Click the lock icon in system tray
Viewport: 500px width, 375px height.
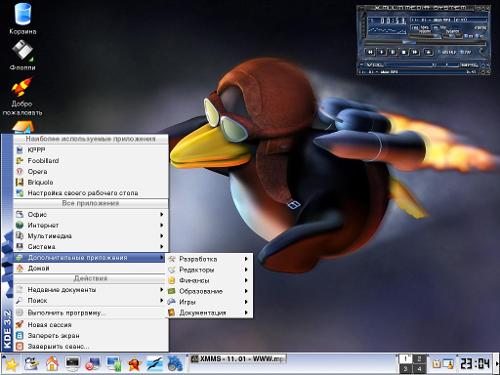(x=437, y=363)
